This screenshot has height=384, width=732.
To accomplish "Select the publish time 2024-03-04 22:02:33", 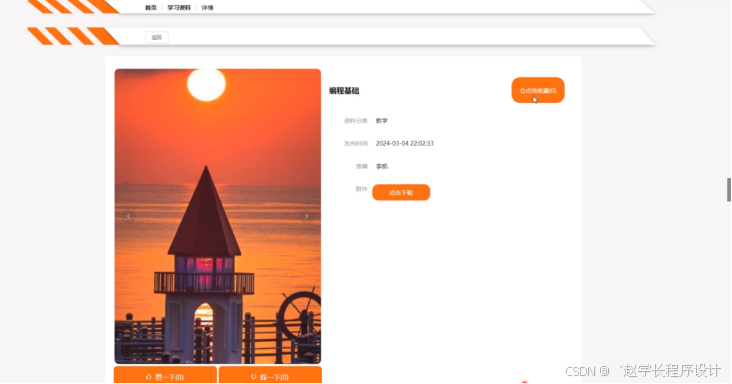I will pos(404,143).
